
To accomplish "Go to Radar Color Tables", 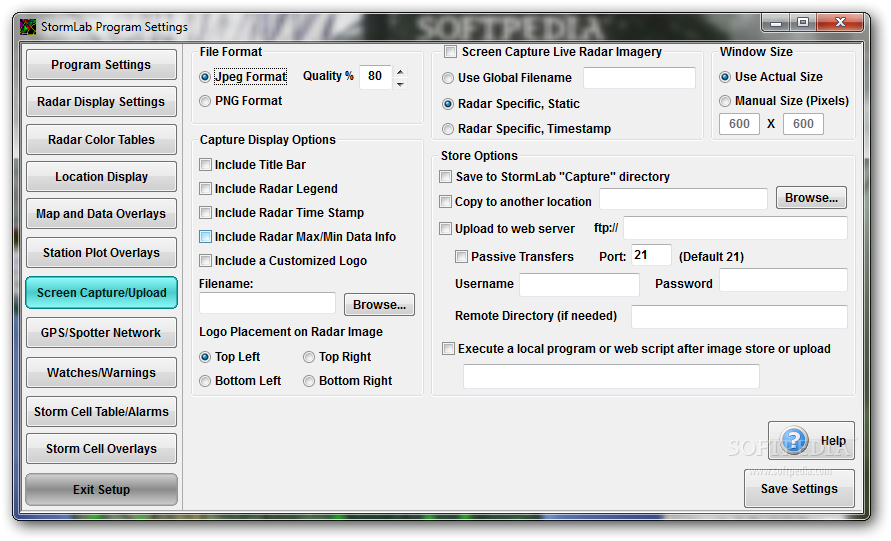I will pos(101,140).
